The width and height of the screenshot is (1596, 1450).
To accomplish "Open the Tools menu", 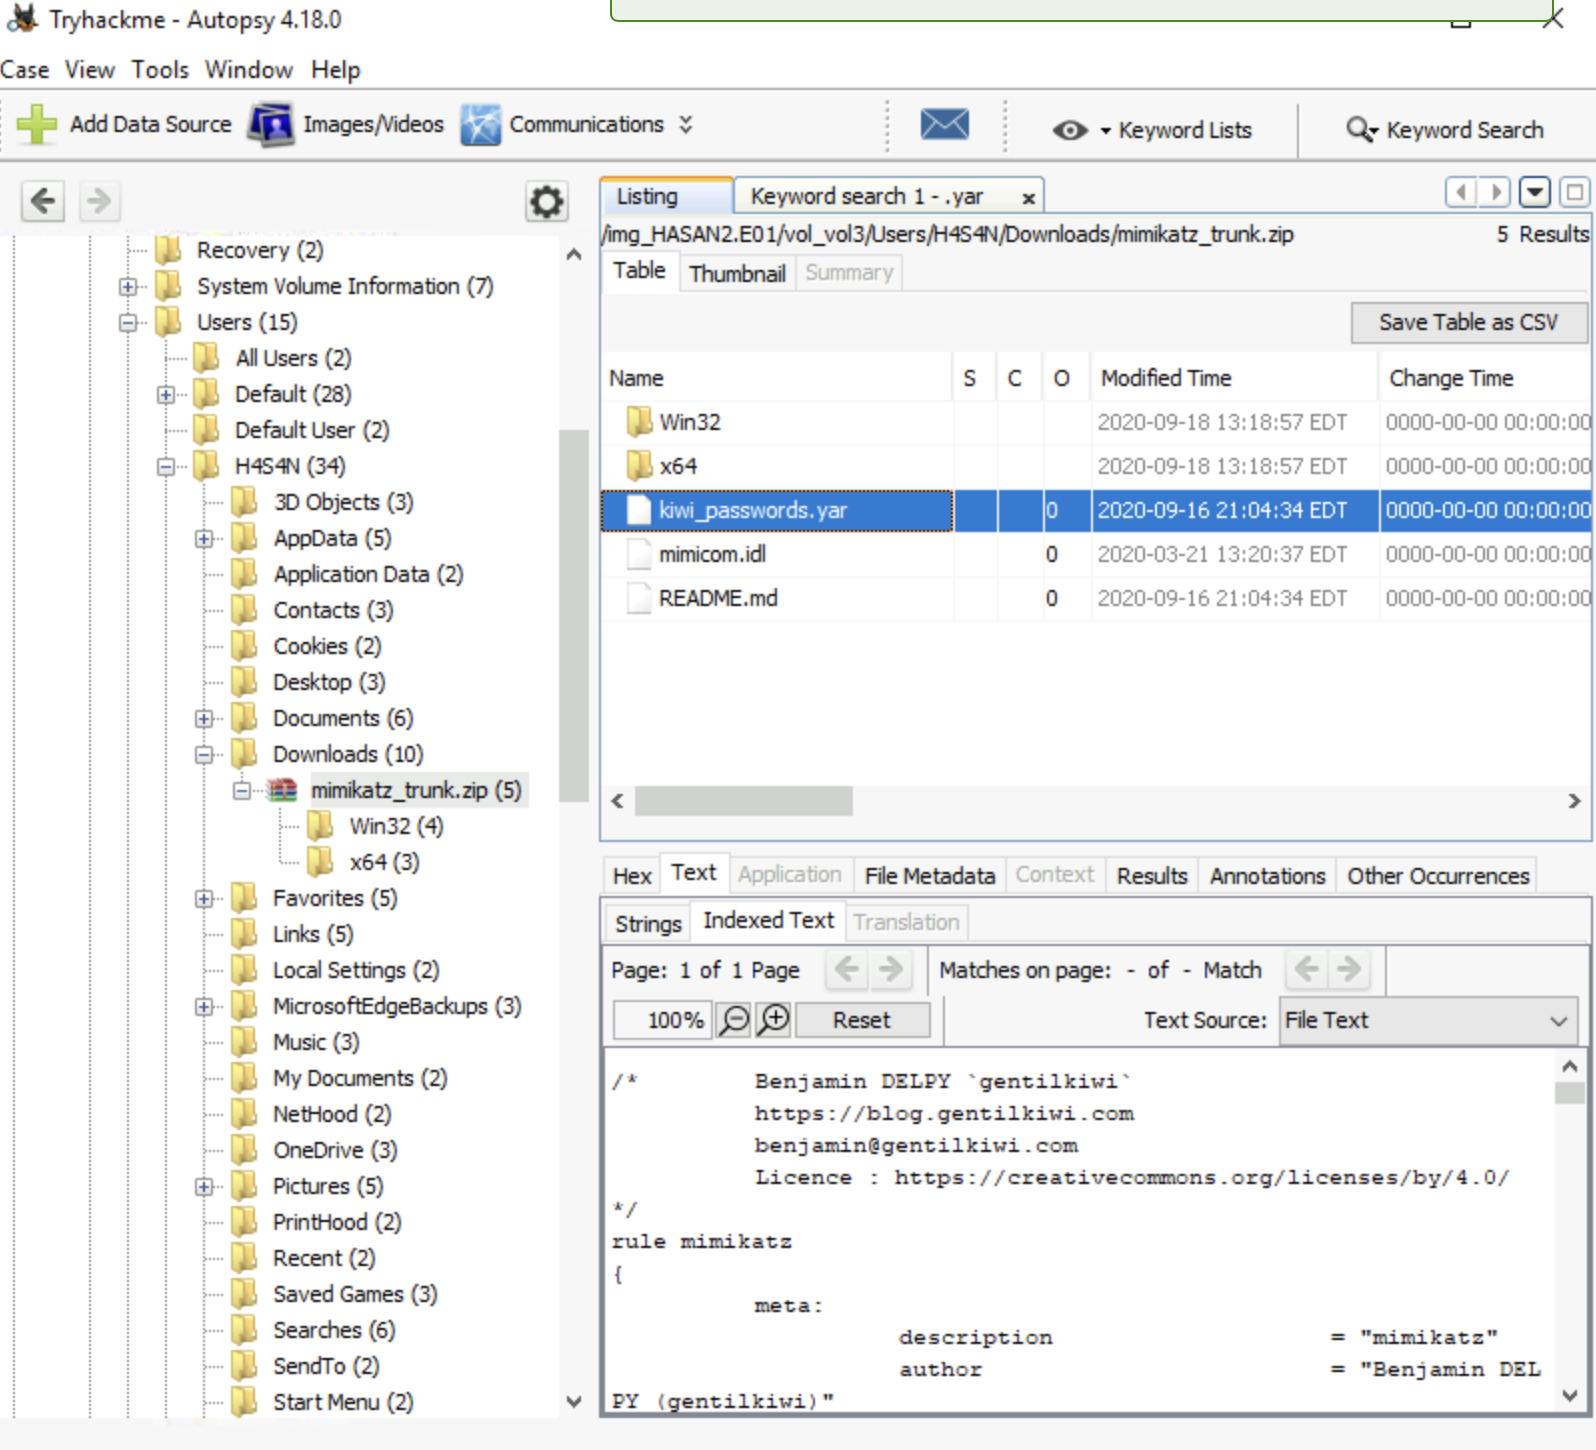I will pyautogui.click(x=160, y=70).
